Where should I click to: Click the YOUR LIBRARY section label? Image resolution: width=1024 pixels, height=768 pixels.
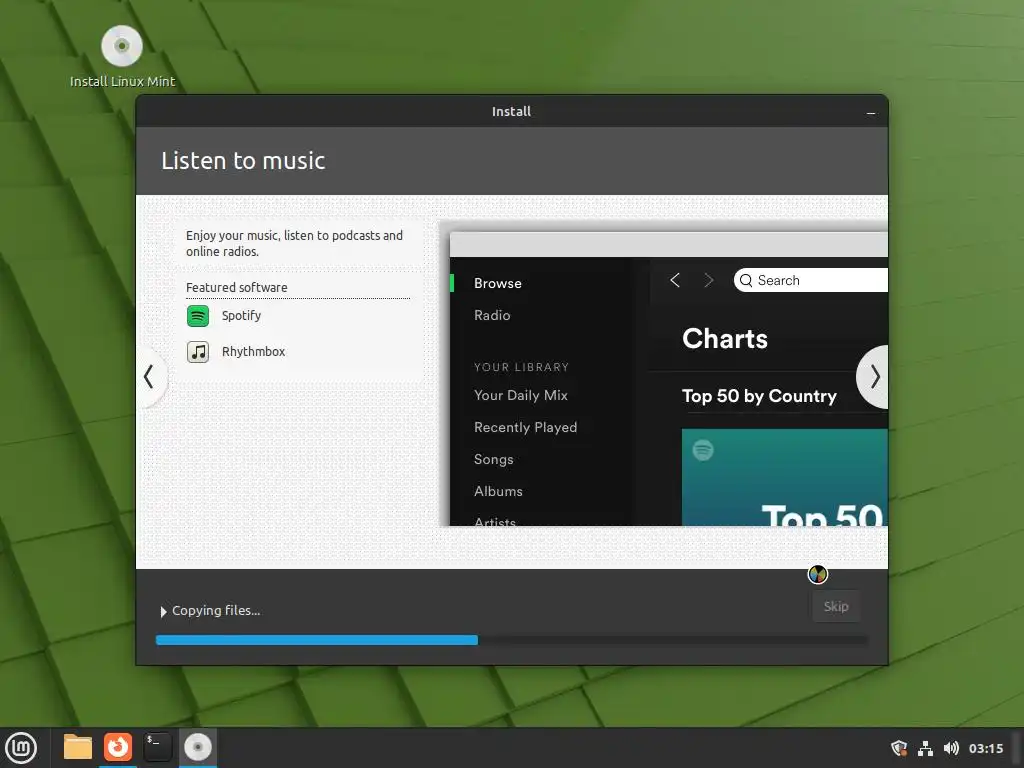521,368
